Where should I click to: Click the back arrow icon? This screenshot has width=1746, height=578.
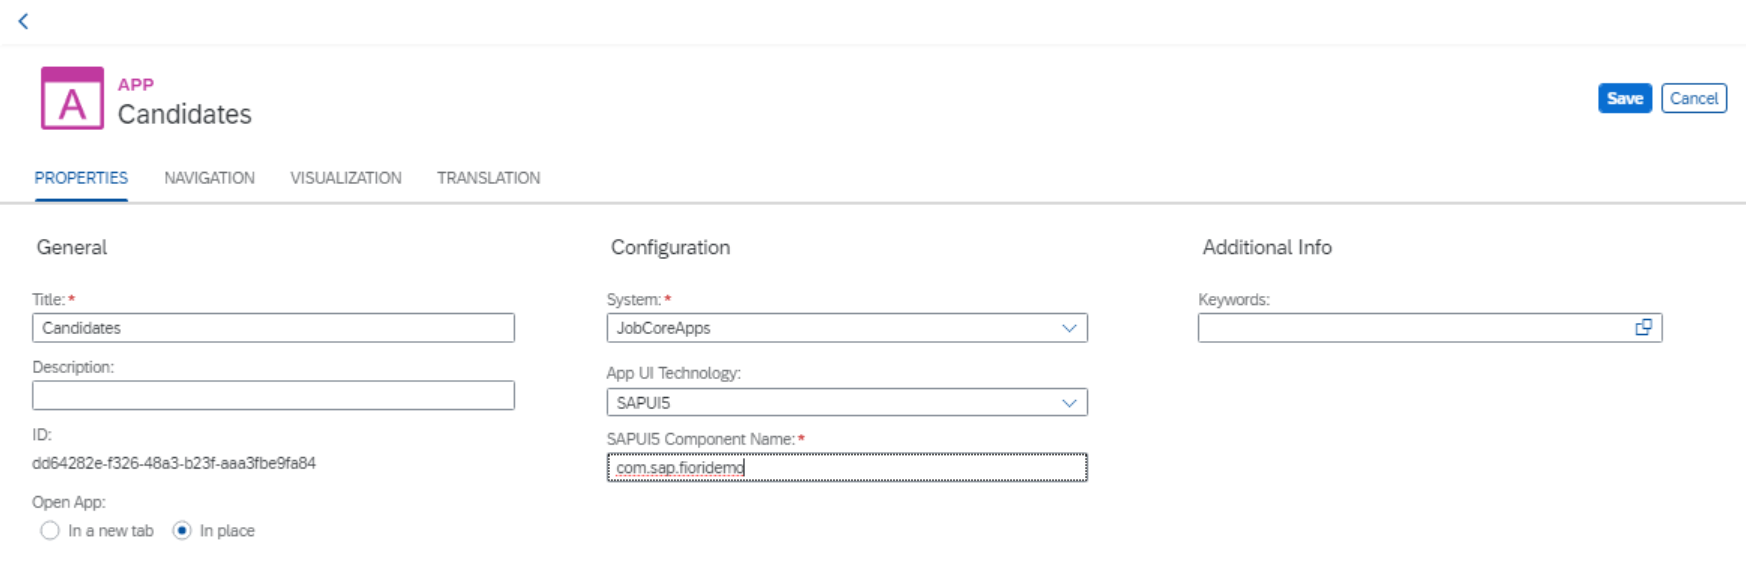click(x=23, y=21)
